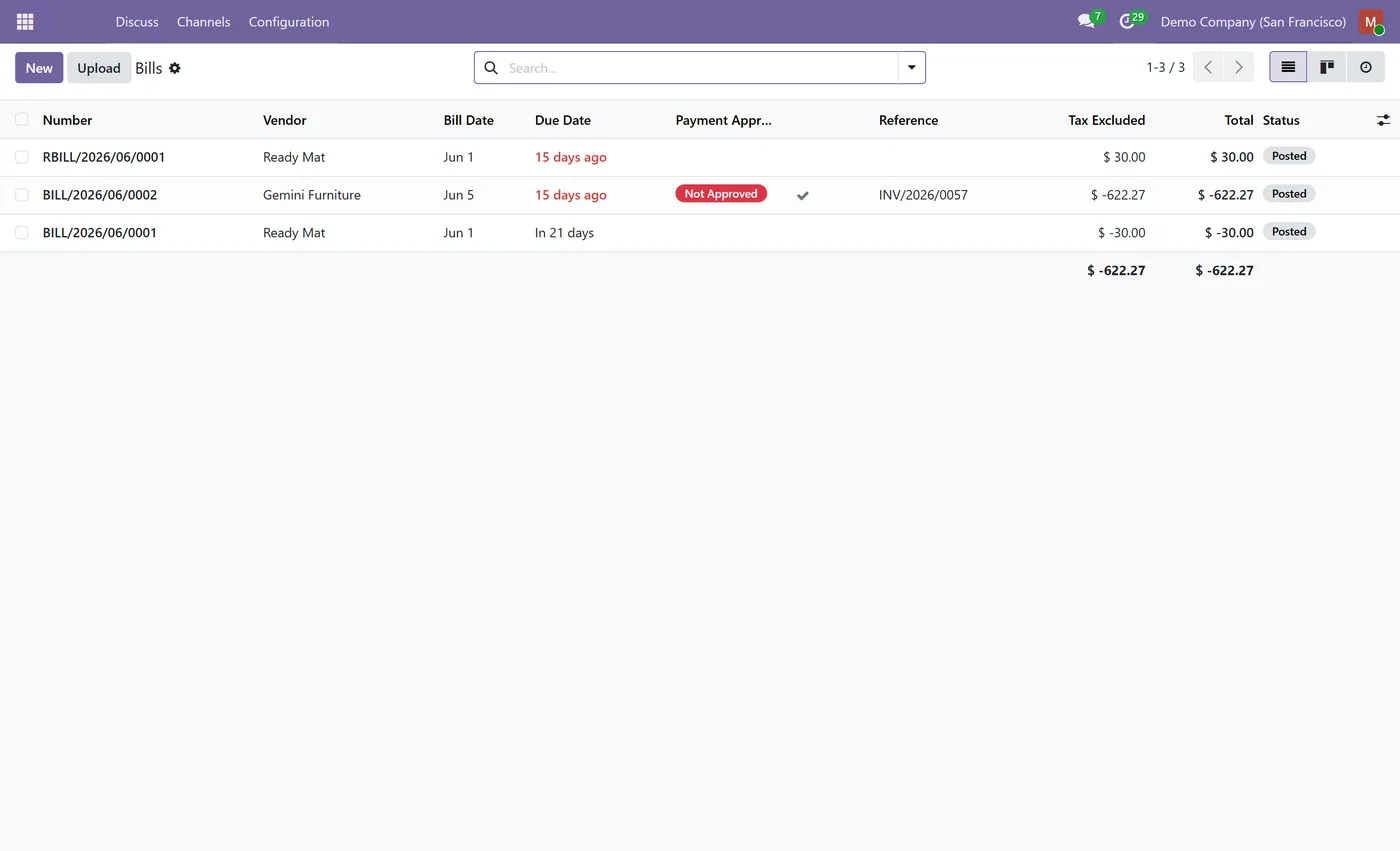This screenshot has height=851, width=1400.
Task: Switch to kanban view
Action: pos(1327,67)
